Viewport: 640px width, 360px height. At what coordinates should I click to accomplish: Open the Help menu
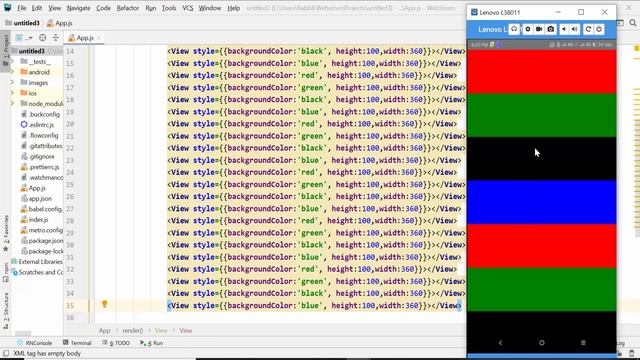[x=233, y=8]
